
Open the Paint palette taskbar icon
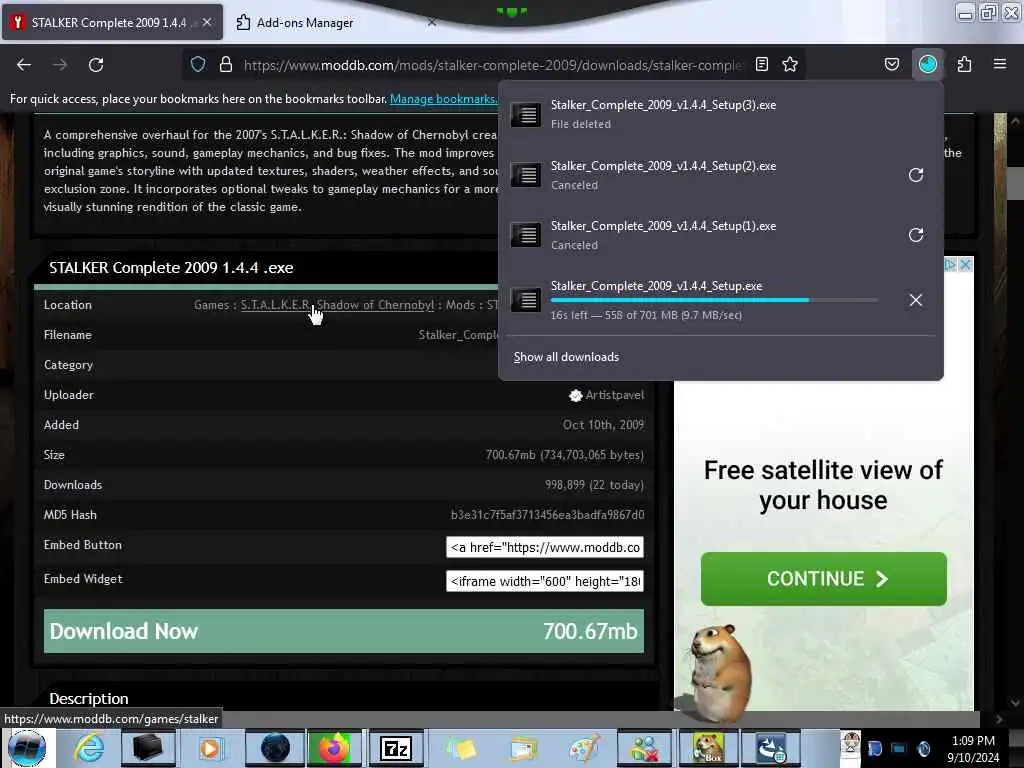(x=583, y=748)
